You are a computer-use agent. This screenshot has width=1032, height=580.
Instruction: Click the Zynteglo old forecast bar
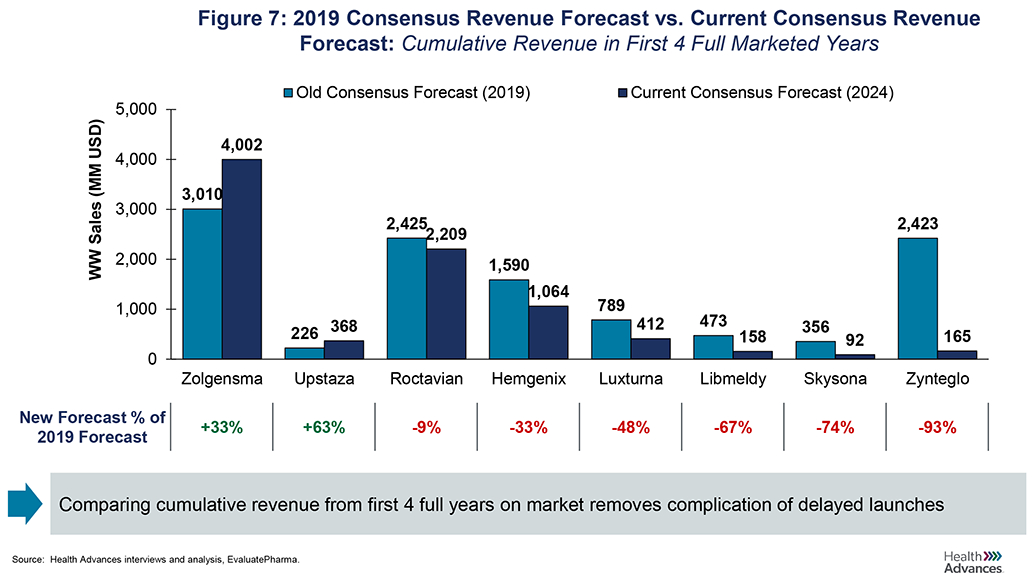917,298
